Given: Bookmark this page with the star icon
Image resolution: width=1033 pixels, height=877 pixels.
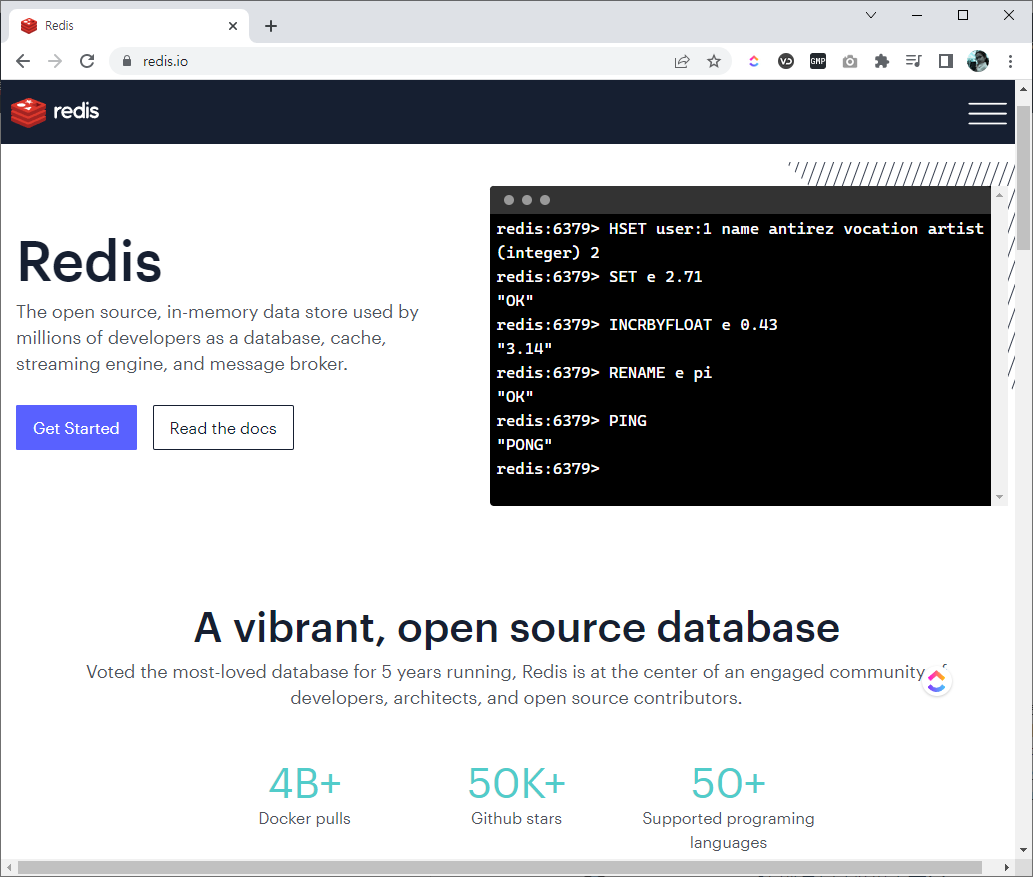Looking at the screenshot, I should 714,61.
